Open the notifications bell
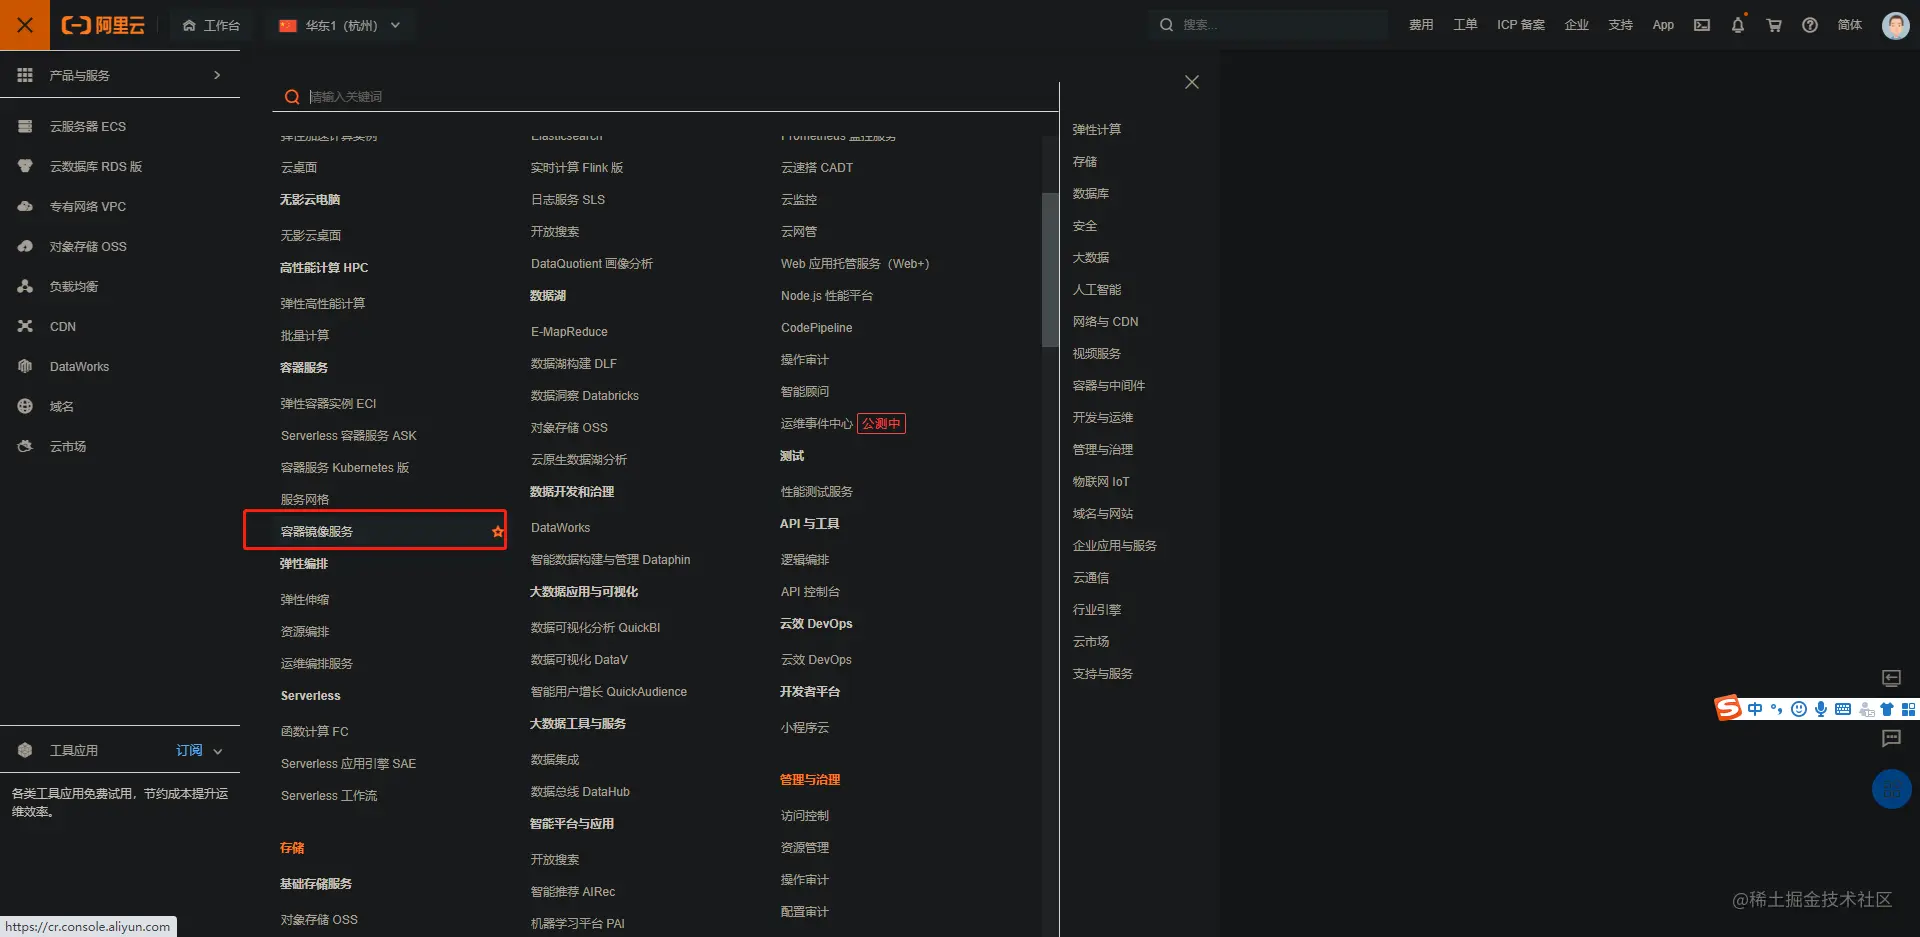Viewport: 1920px width, 937px height. tap(1738, 25)
